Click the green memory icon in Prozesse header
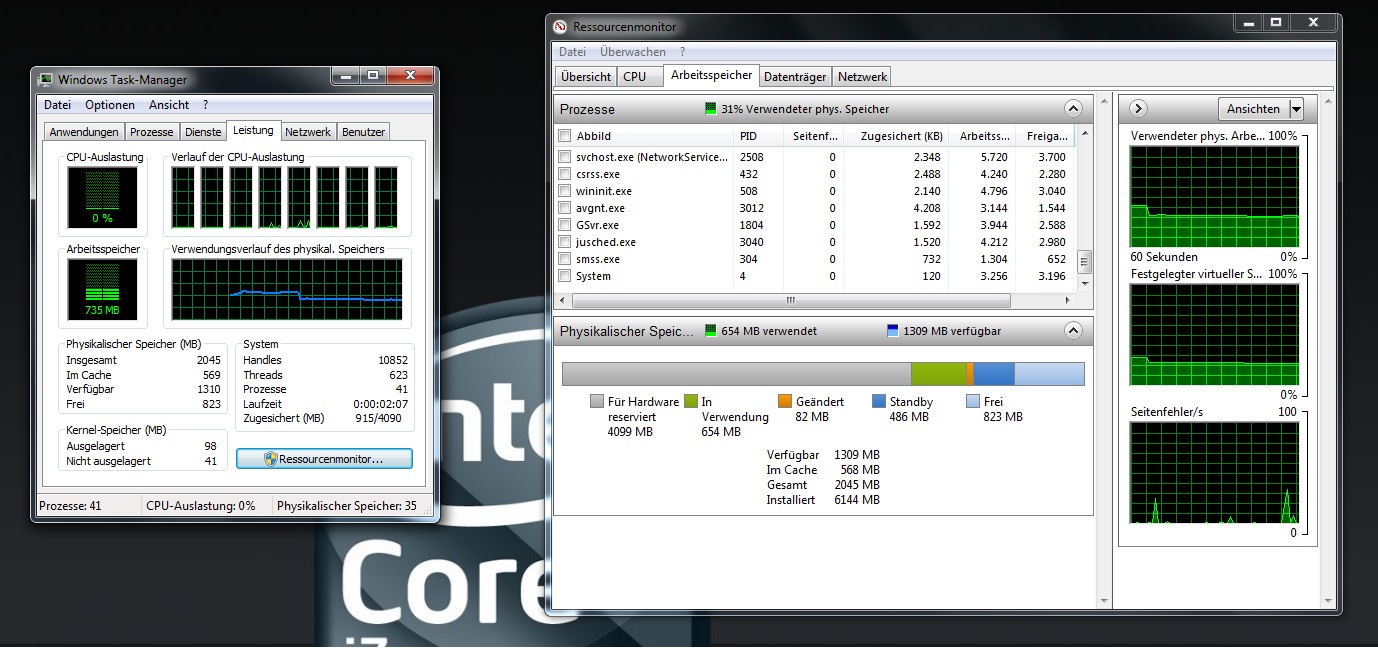This screenshot has height=648, width=1378. pos(711,109)
